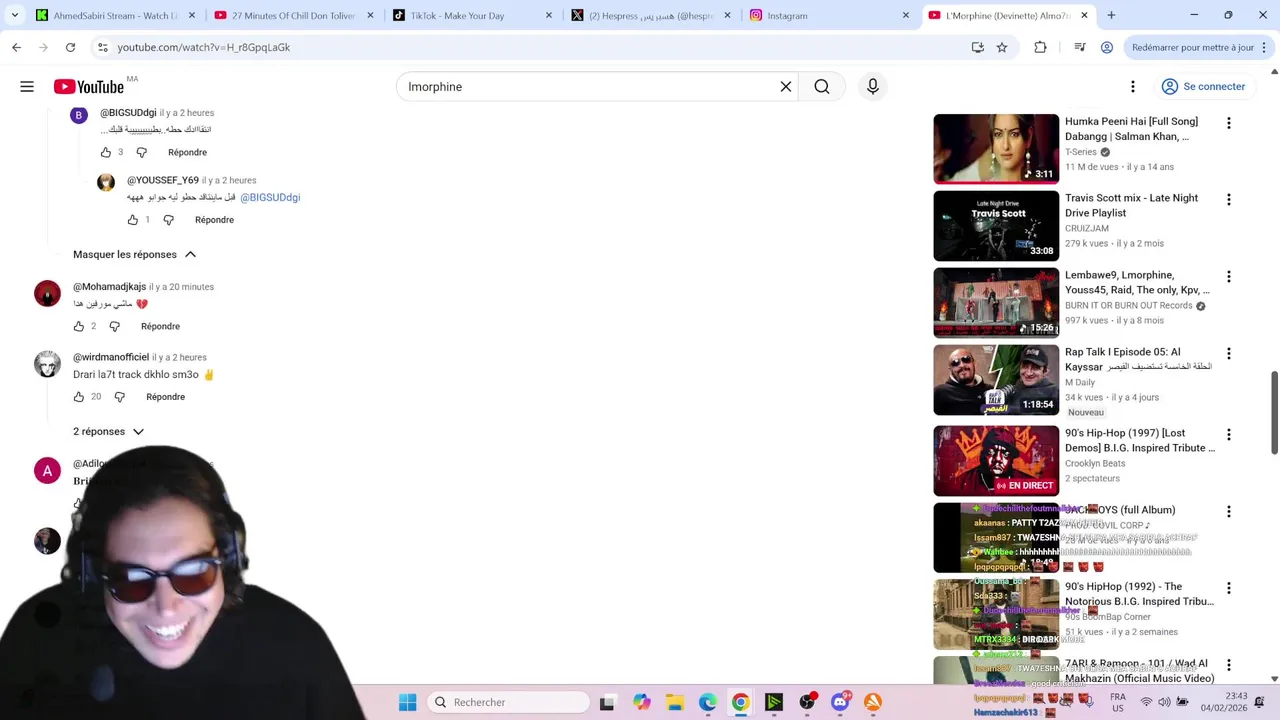Open options for 7ARI & Ramoon video
The height and width of the screenshot is (720, 1280).
click(1229, 665)
